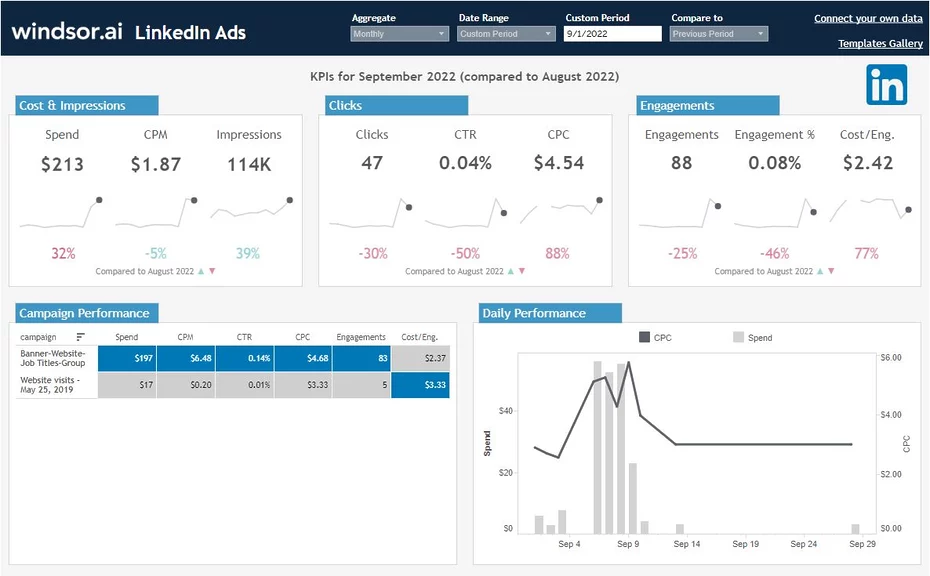930x576 pixels.
Task: Click the $17 spend cell
Action: 127,385
